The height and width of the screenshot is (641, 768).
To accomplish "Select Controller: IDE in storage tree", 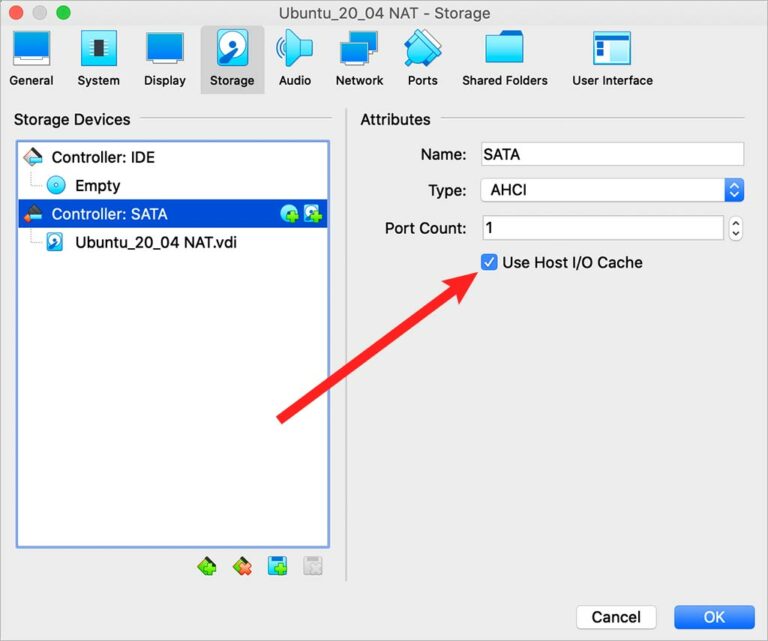I will (x=172, y=157).
